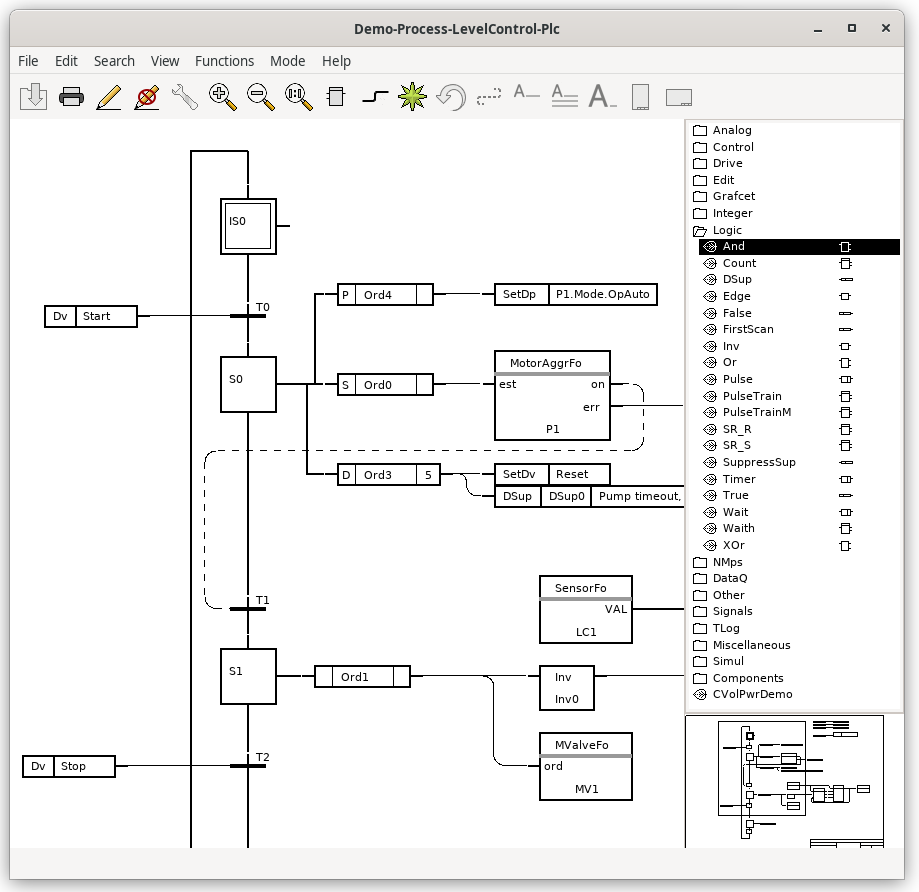Select the PulseTrainM palette item
Screen dimensions: 919x892
(799, 413)
